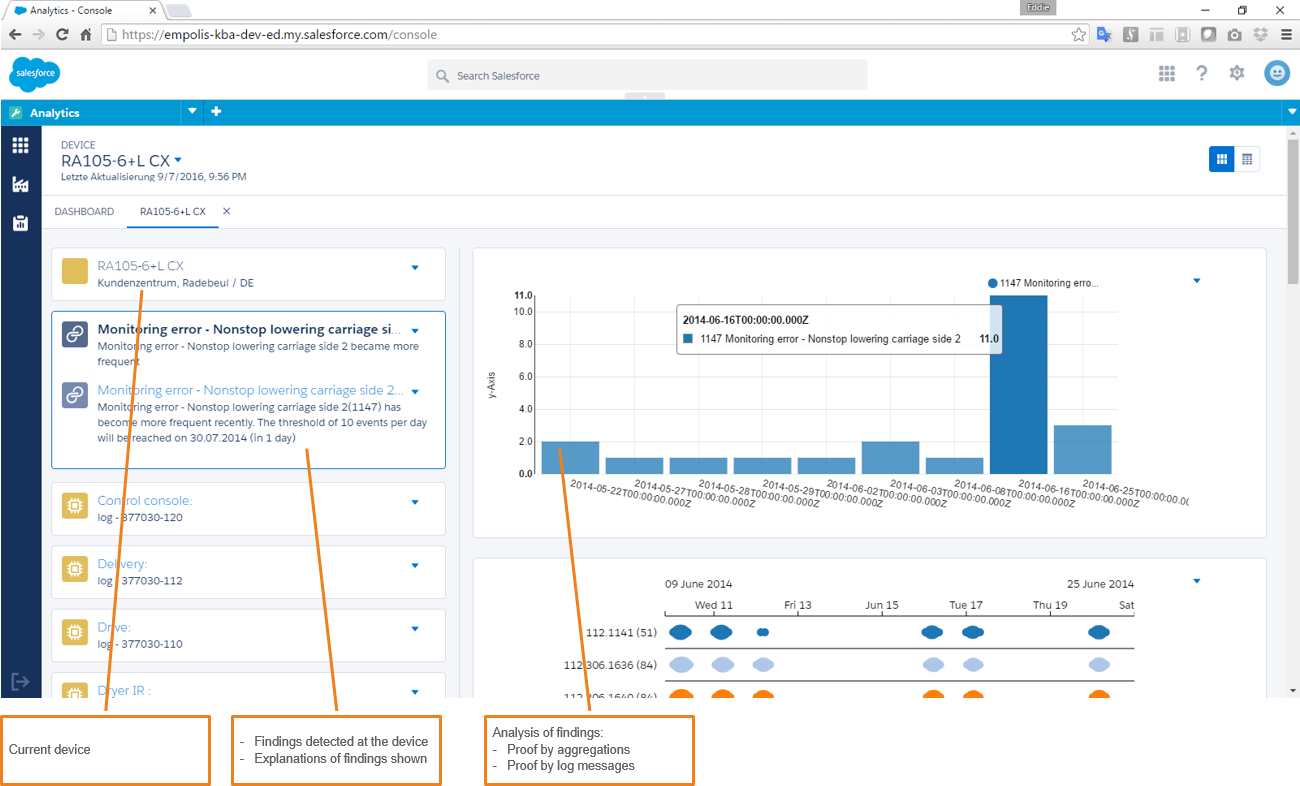Expand the RA105-6+L CX device card dropdown
This screenshot has height=786, width=1300.
pos(414,266)
